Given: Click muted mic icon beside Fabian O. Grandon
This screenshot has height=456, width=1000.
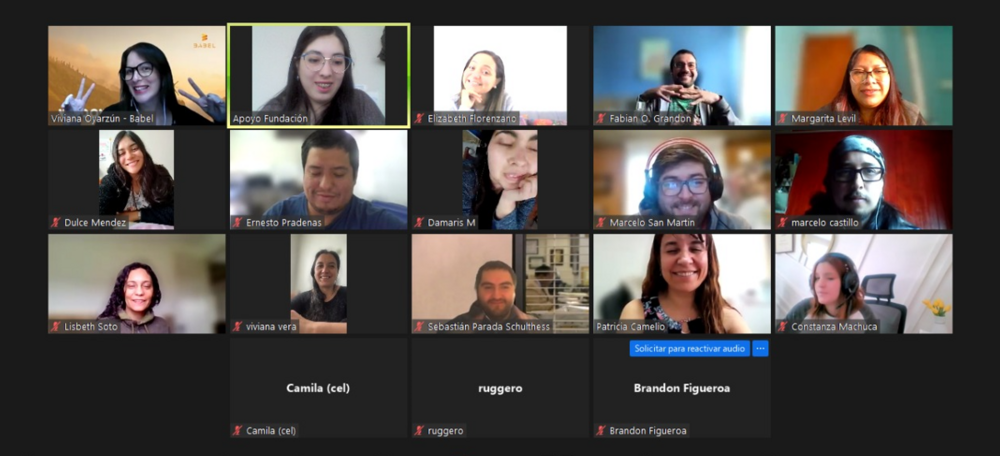Looking at the screenshot, I should click(x=601, y=119).
